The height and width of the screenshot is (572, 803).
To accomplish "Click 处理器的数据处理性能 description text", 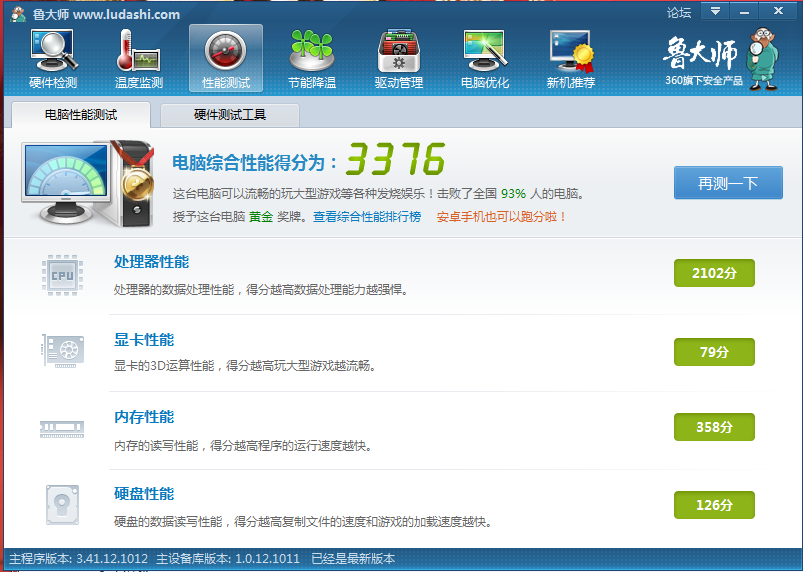I will [261, 290].
